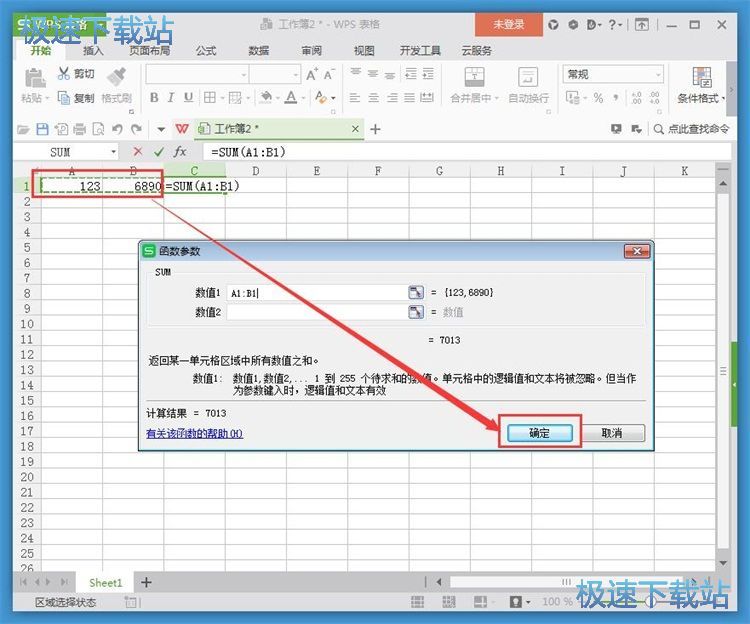The height and width of the screenshot is (624, 750).
Task: Select the Sheet1 sheet tab
Action: (106, 583)
